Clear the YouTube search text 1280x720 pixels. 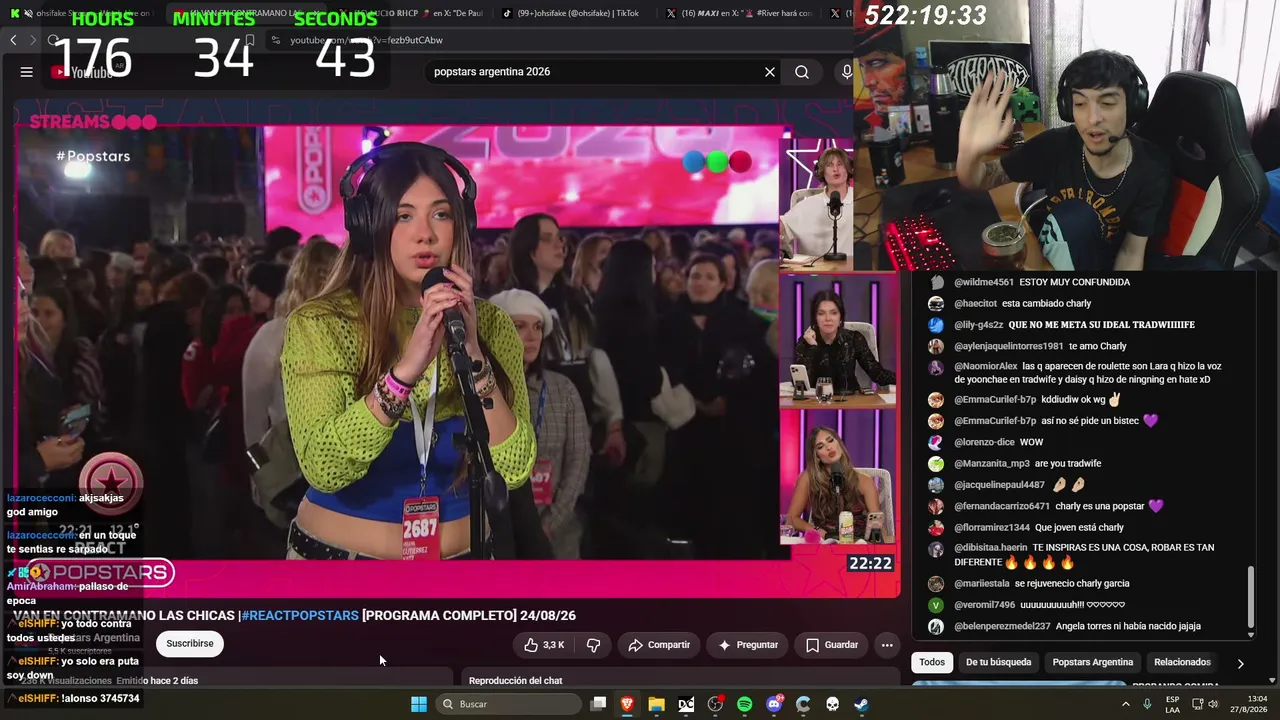[x=770, y=72]
